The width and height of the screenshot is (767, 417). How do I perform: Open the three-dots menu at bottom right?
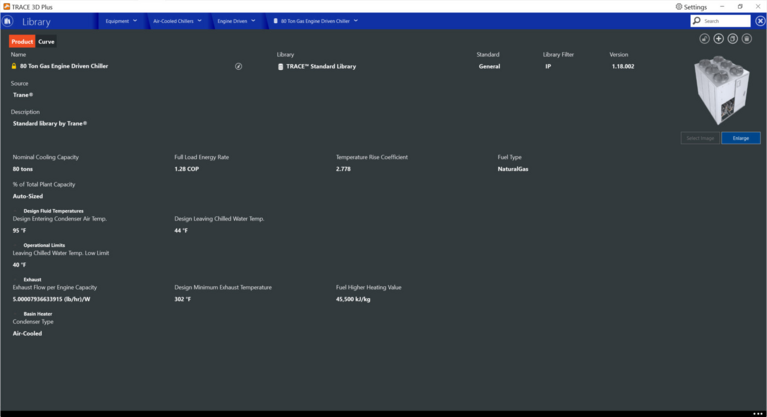(x=758, y=414)
